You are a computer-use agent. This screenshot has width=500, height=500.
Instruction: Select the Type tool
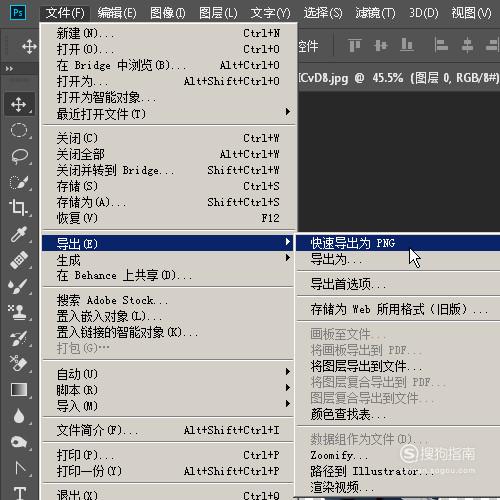click(19, 493)
